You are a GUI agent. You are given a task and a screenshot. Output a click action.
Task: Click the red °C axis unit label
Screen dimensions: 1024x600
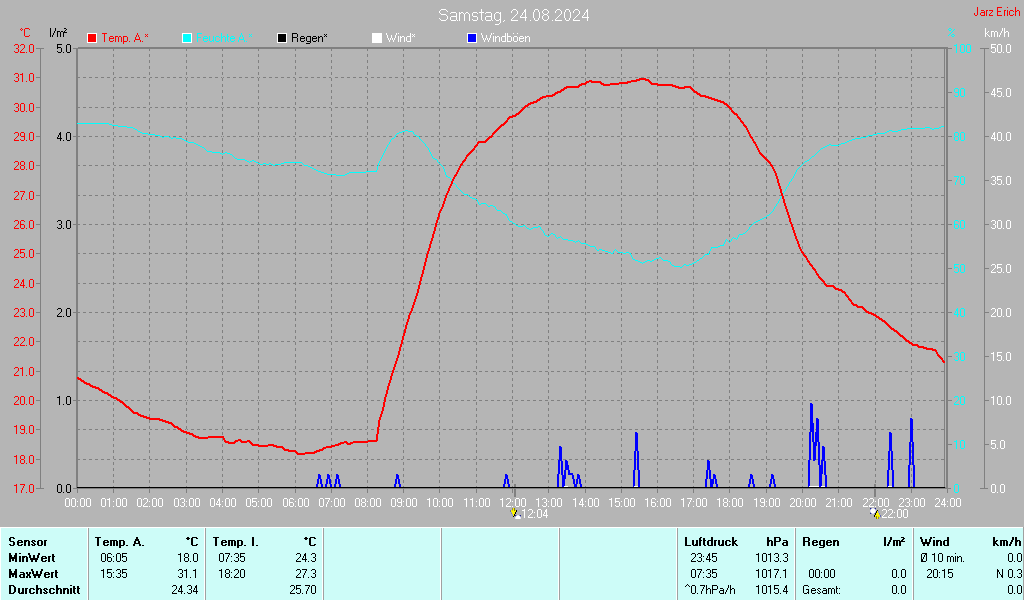[24, 33]
